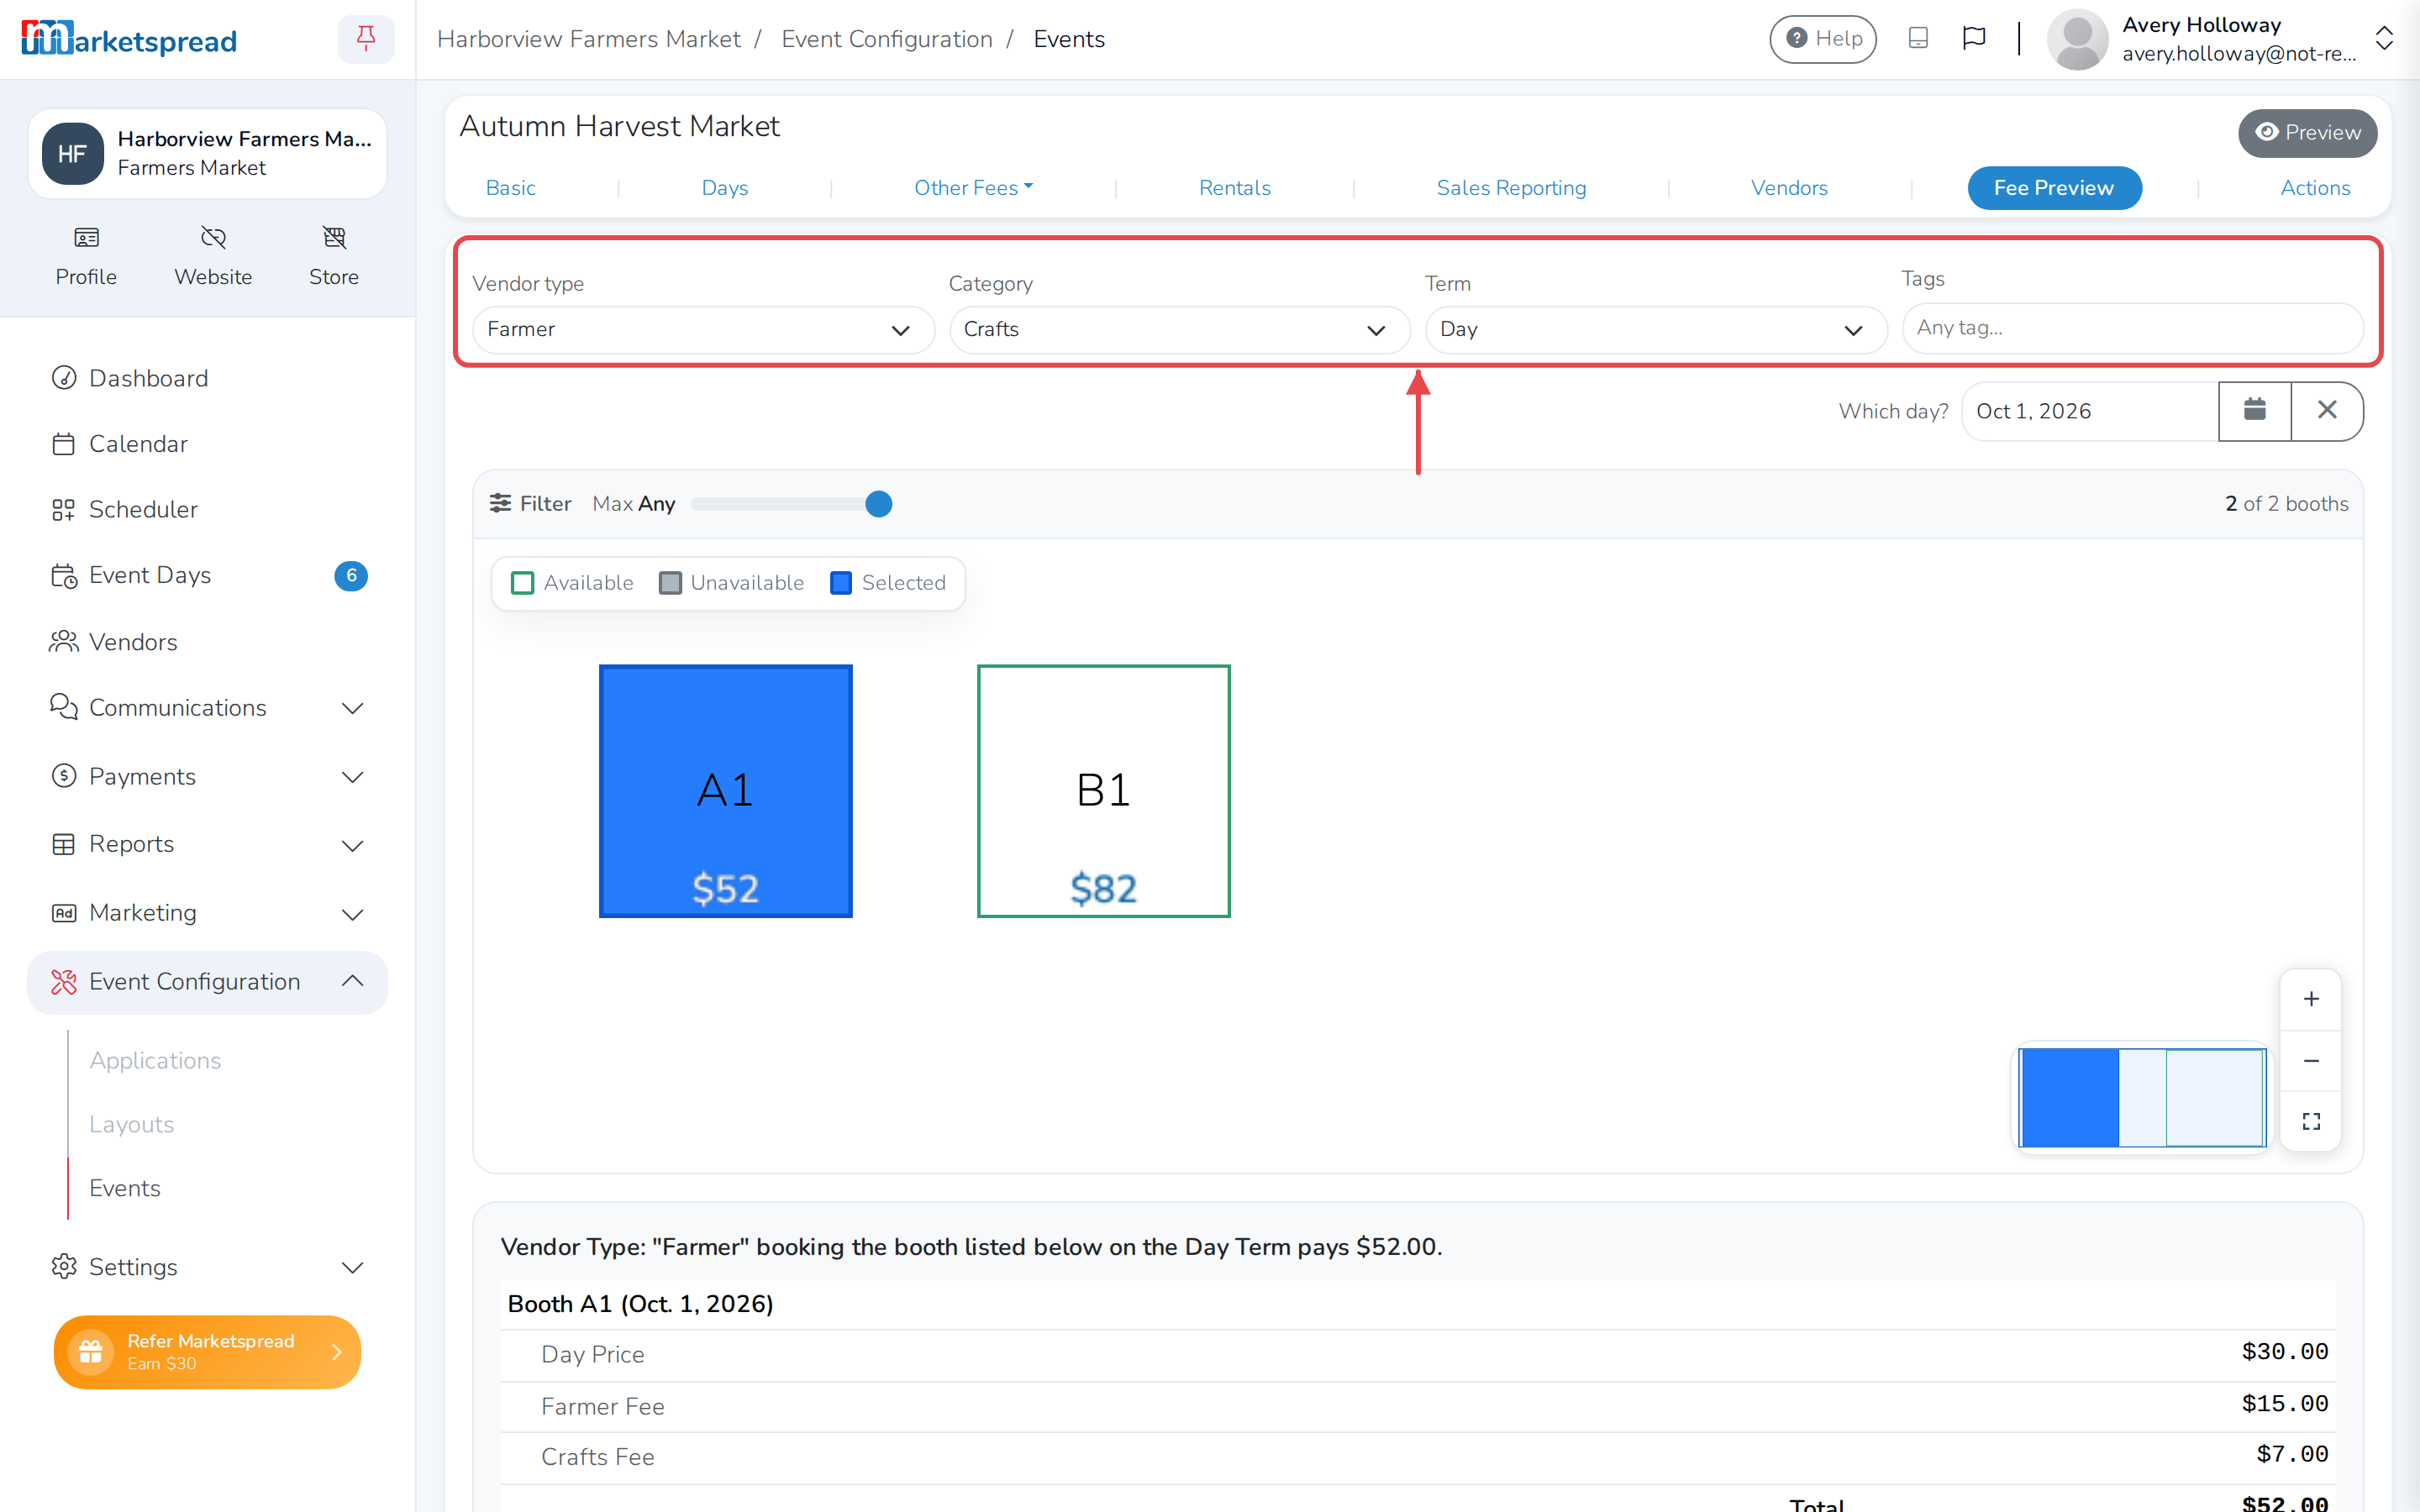Image resolution: width=2420 pixels, height=1512 pixels.
Task: Expand the Reports sidebar section
Action: pos(207,845)
